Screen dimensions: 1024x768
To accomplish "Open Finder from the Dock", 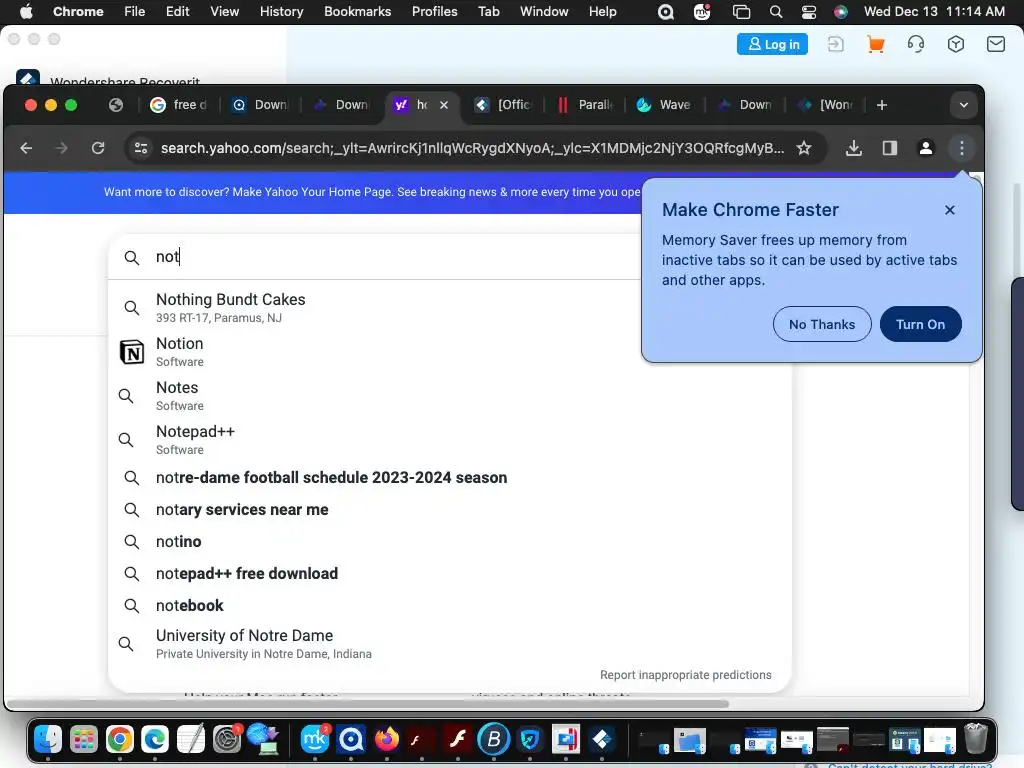I will point(48,739).
